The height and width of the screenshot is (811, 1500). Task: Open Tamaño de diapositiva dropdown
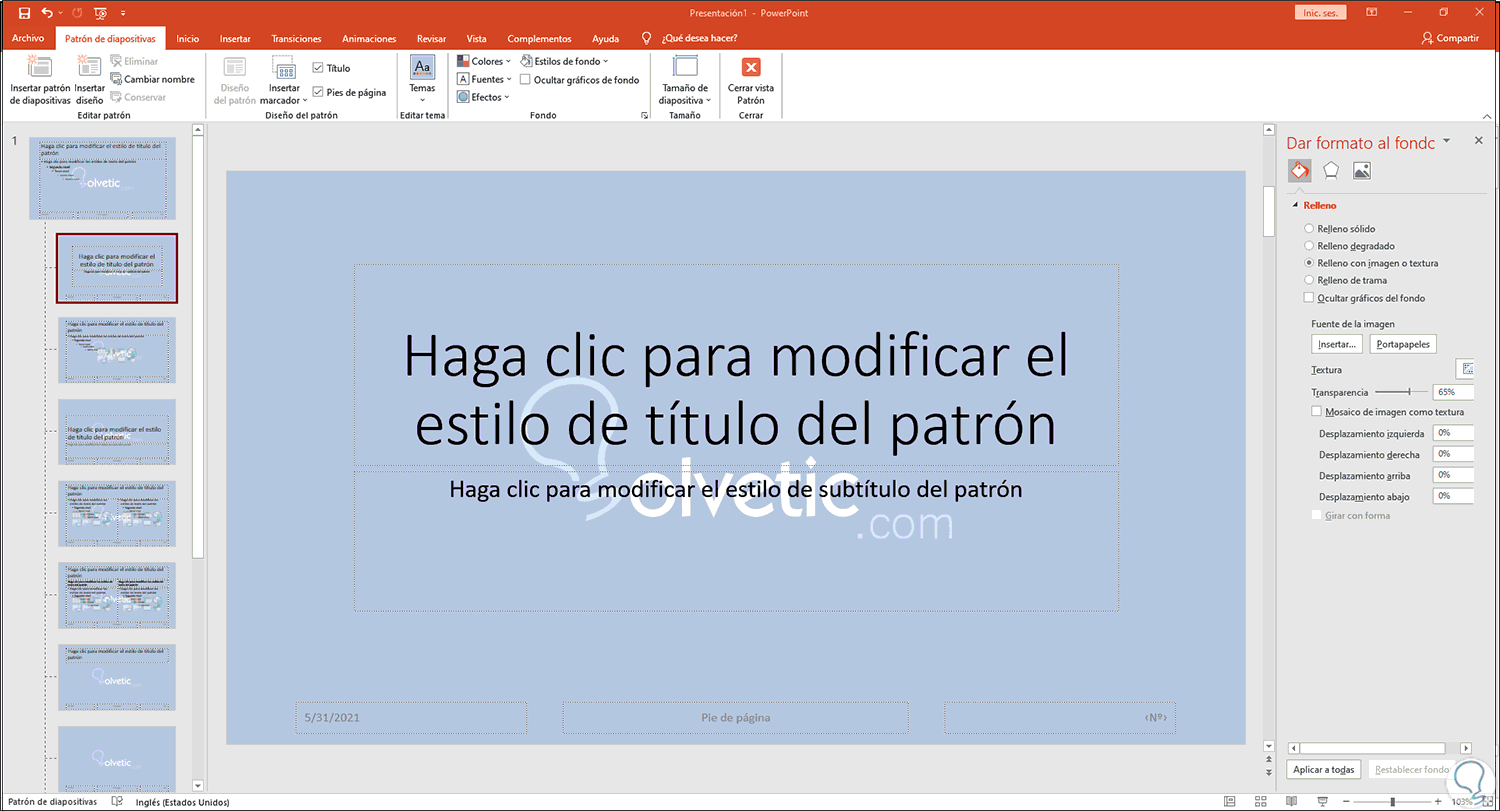click(685, 80)
